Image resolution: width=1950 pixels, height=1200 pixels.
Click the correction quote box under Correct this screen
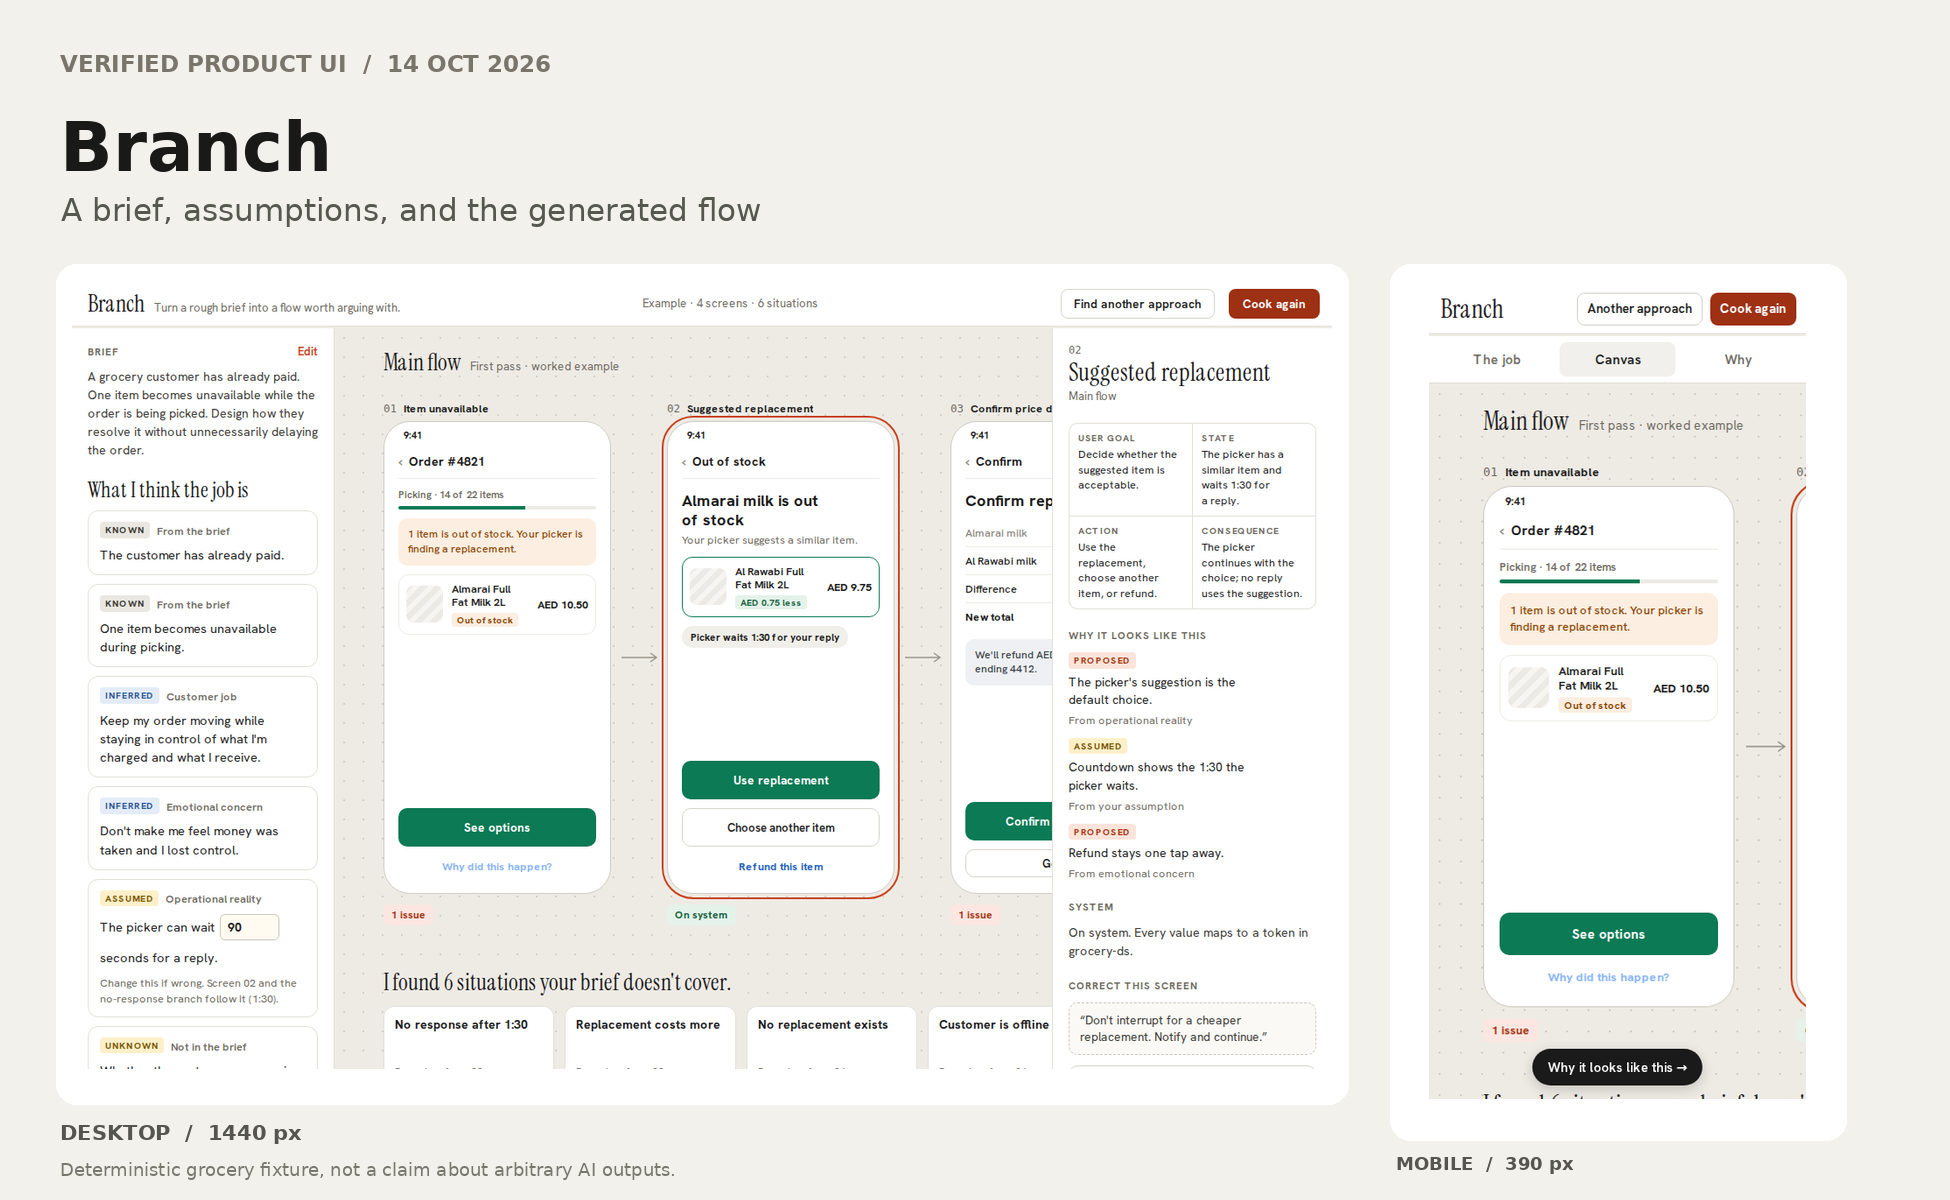[1192, 1029]
